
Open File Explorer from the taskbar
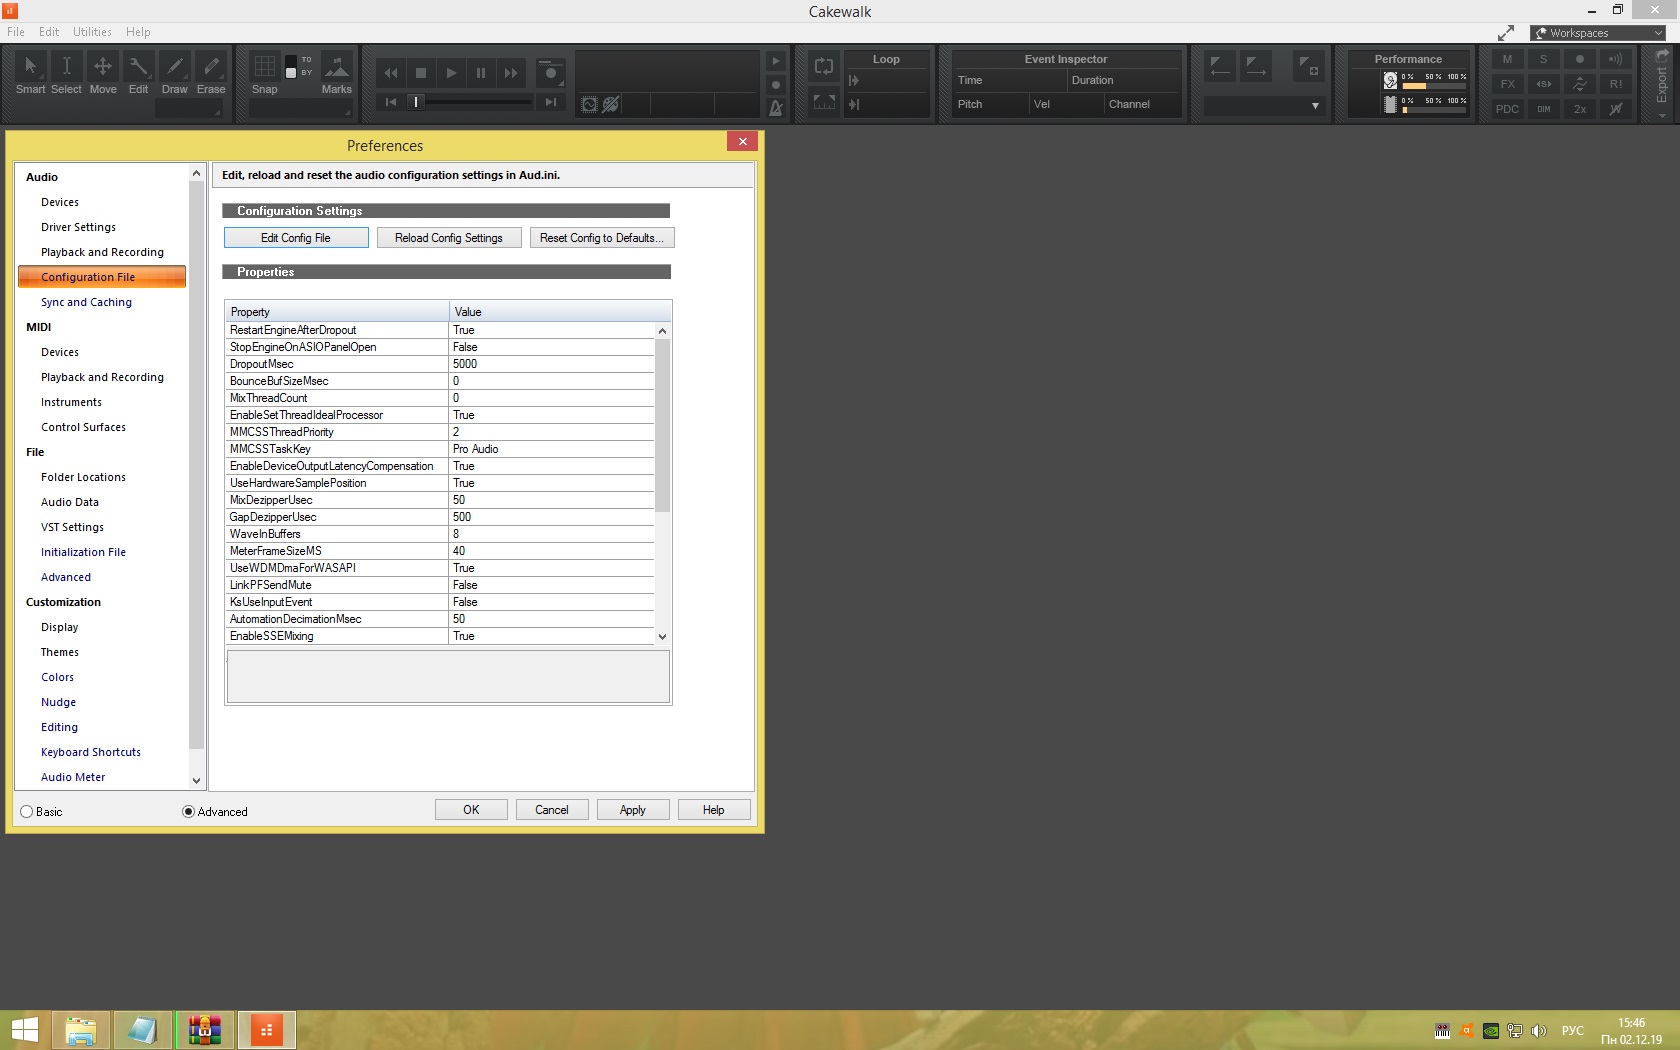click(81, 1030)
